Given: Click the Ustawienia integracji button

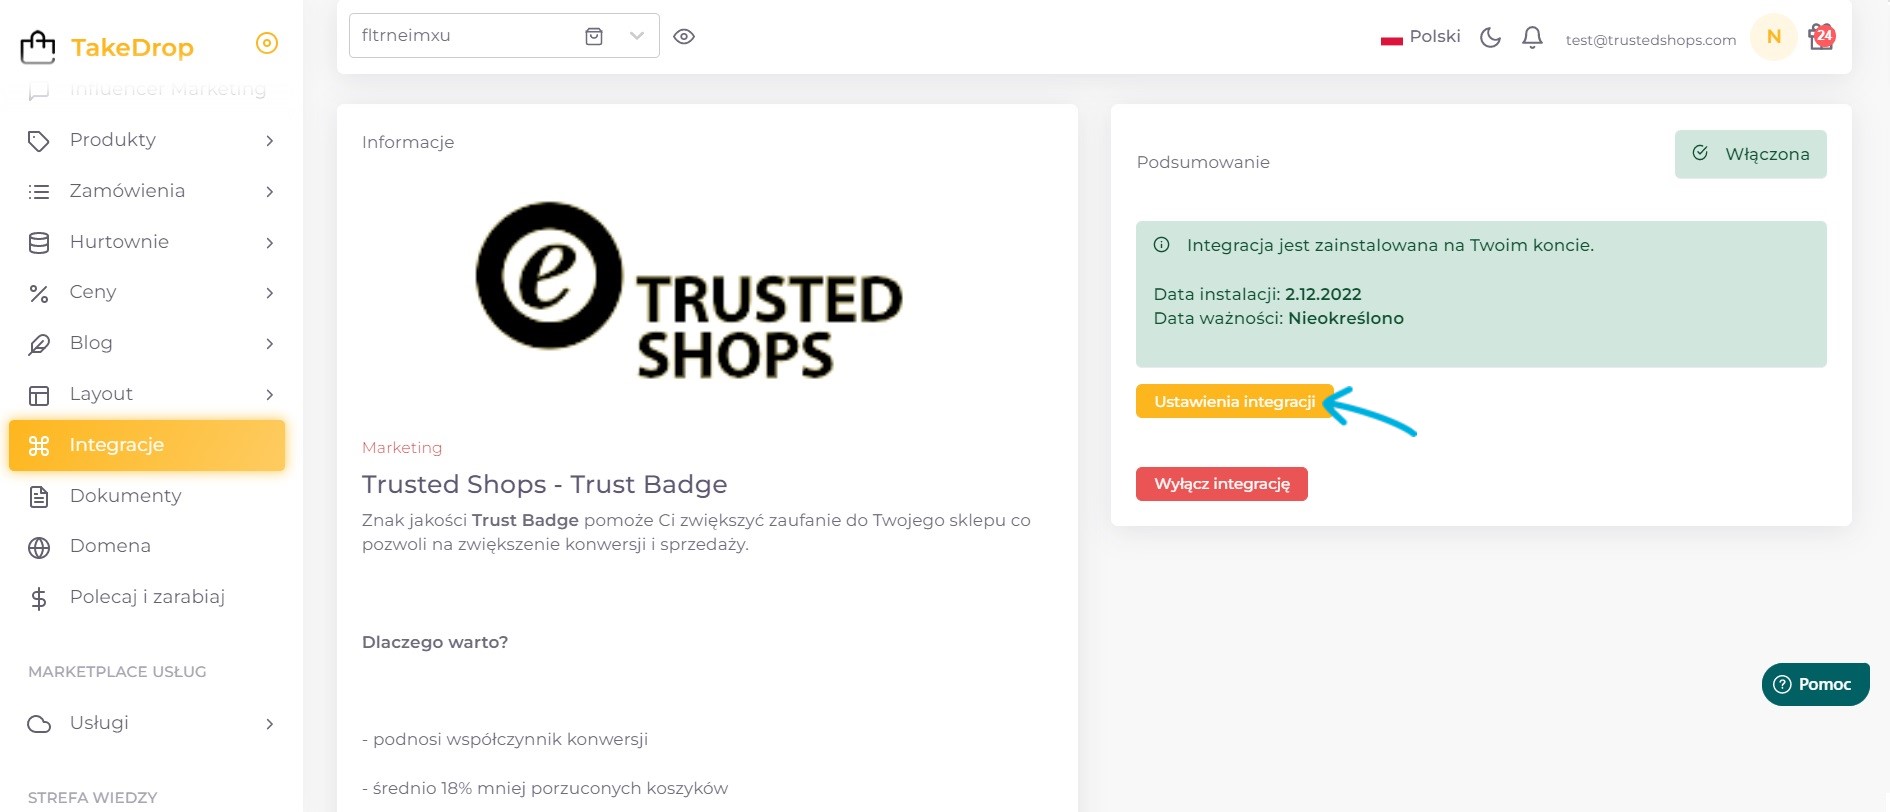Looking at the screenshot, I should [1234, 401].
